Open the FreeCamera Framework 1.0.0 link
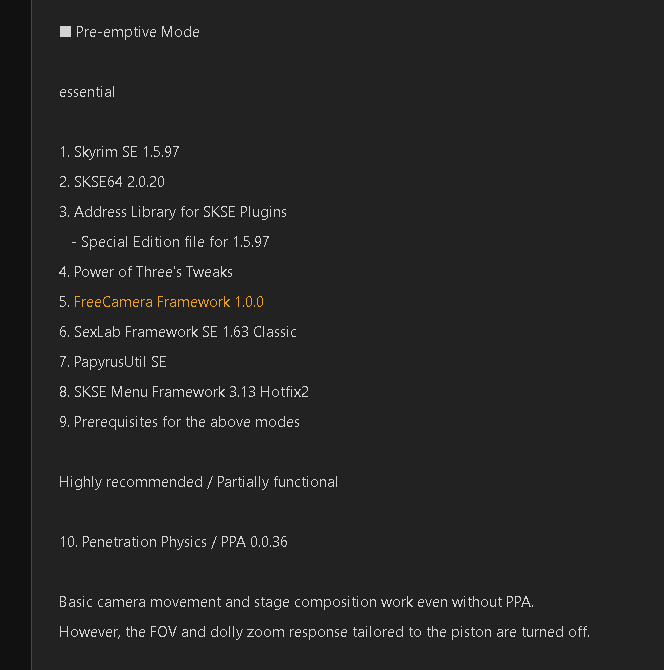This screenshot has height=670, width=664. pyautogui.click(x=168, y=302)
